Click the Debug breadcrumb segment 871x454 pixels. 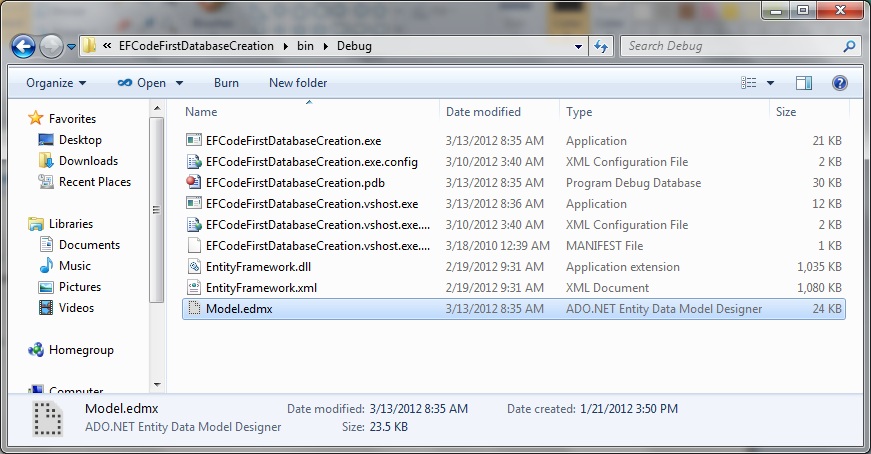point(354,46)
